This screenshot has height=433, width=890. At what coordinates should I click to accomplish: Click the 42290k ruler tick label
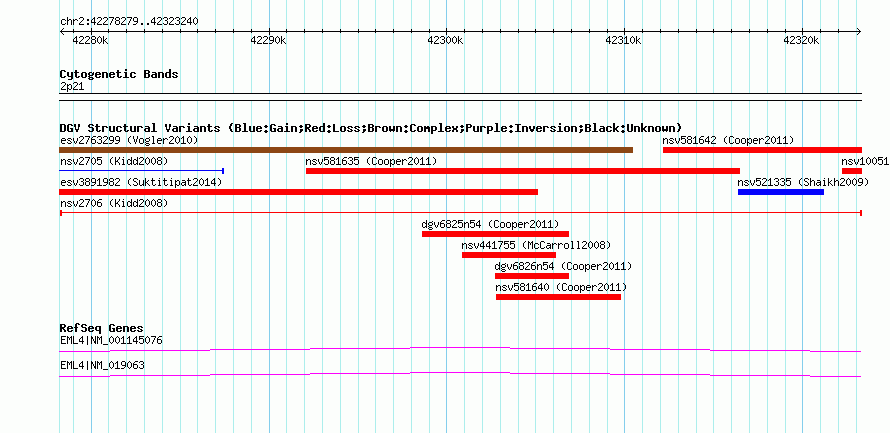tap(268, 40)
